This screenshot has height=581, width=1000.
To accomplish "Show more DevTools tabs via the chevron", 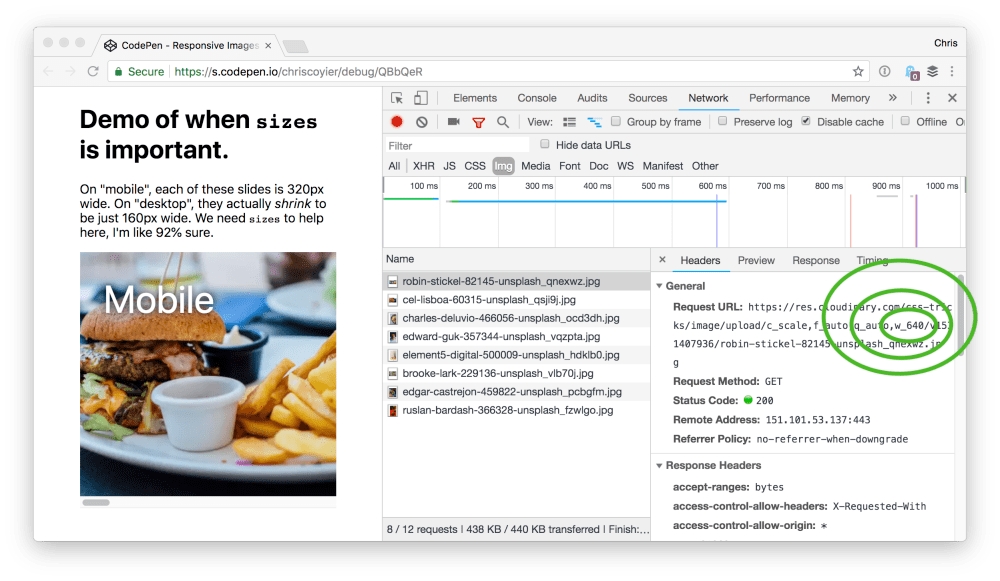I will (x=892, y=98).
